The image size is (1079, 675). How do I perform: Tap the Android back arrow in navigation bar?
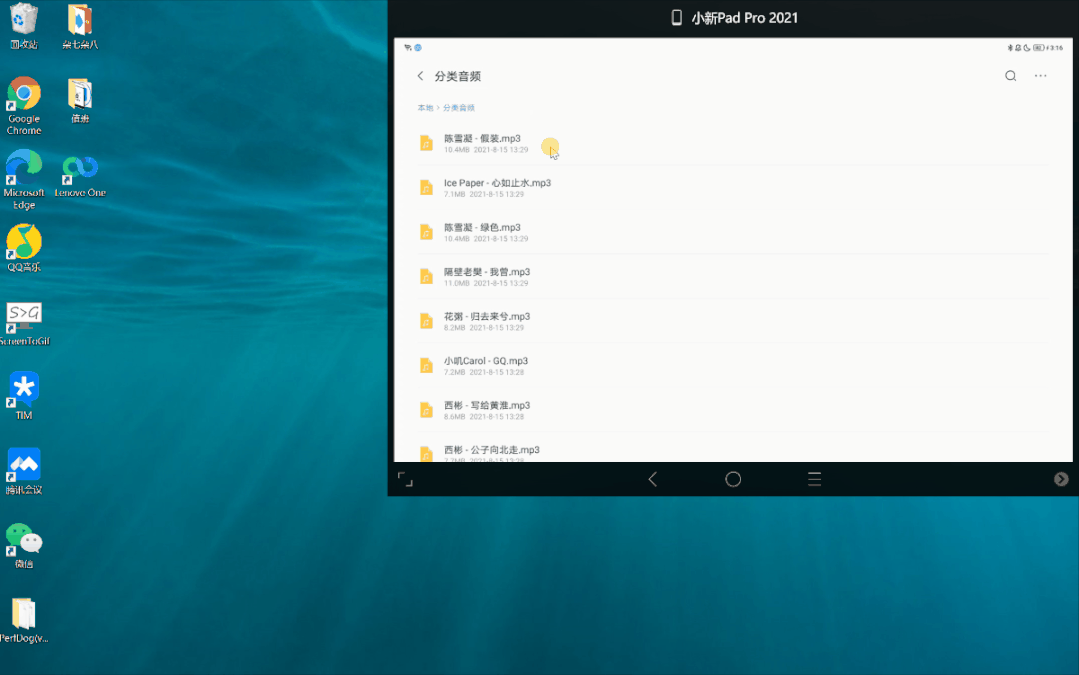(x=652, y=479)
